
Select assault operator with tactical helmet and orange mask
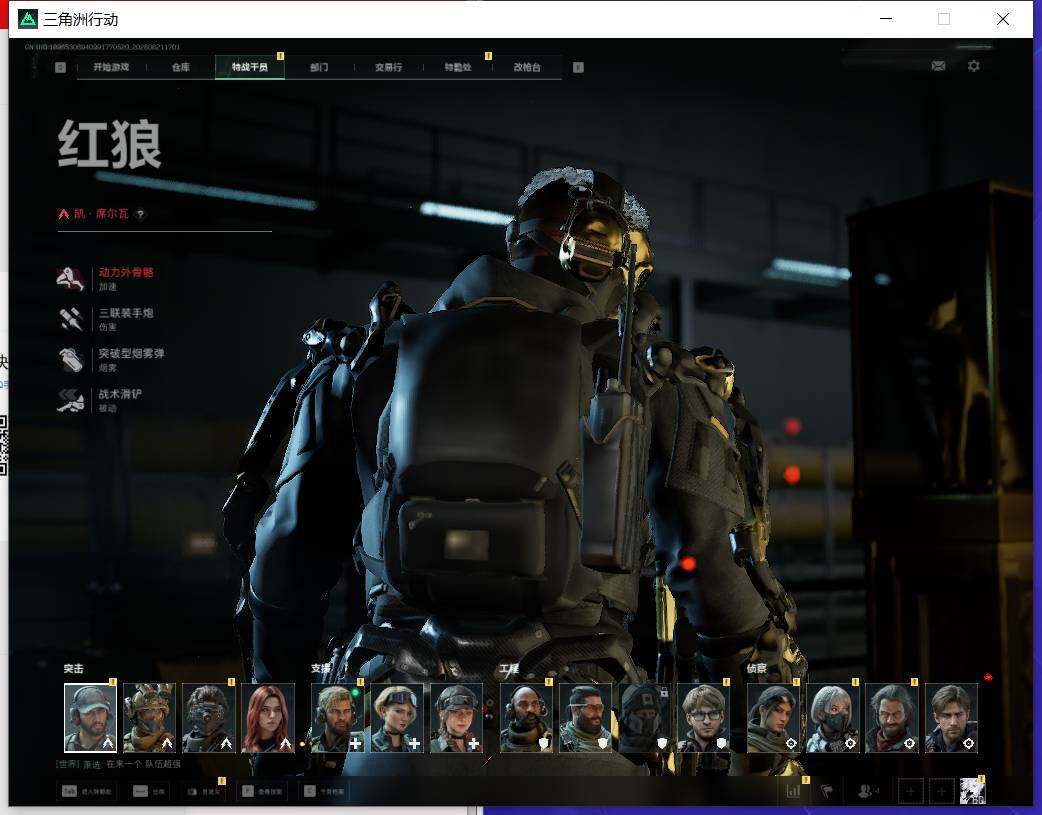coord(150,718)
